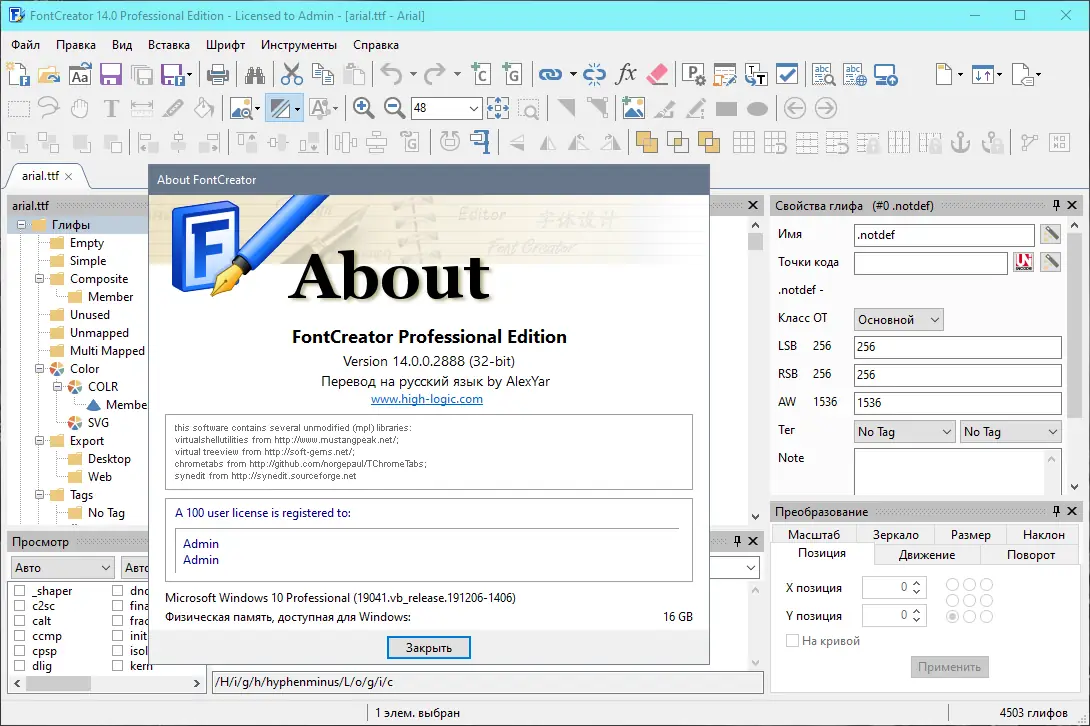The image size is (1090, 726).
Task: Click the anchor icon in toolbar
Action: 960,143
